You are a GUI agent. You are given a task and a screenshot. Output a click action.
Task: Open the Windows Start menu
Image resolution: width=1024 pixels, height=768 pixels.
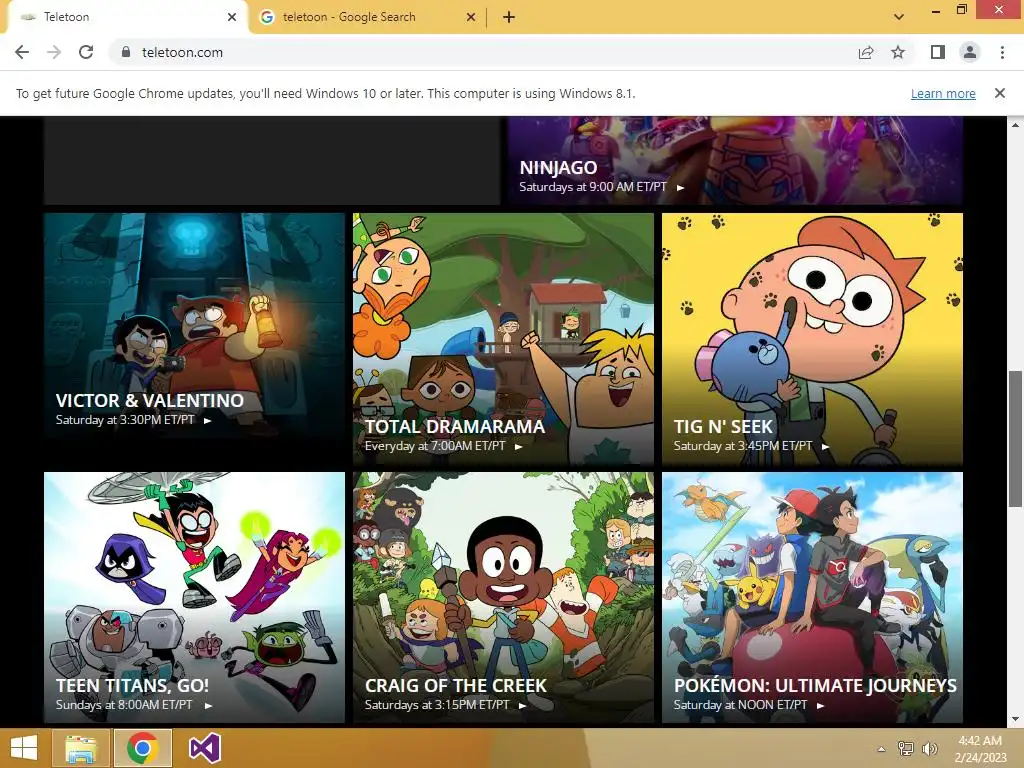(x=24, y=748)
